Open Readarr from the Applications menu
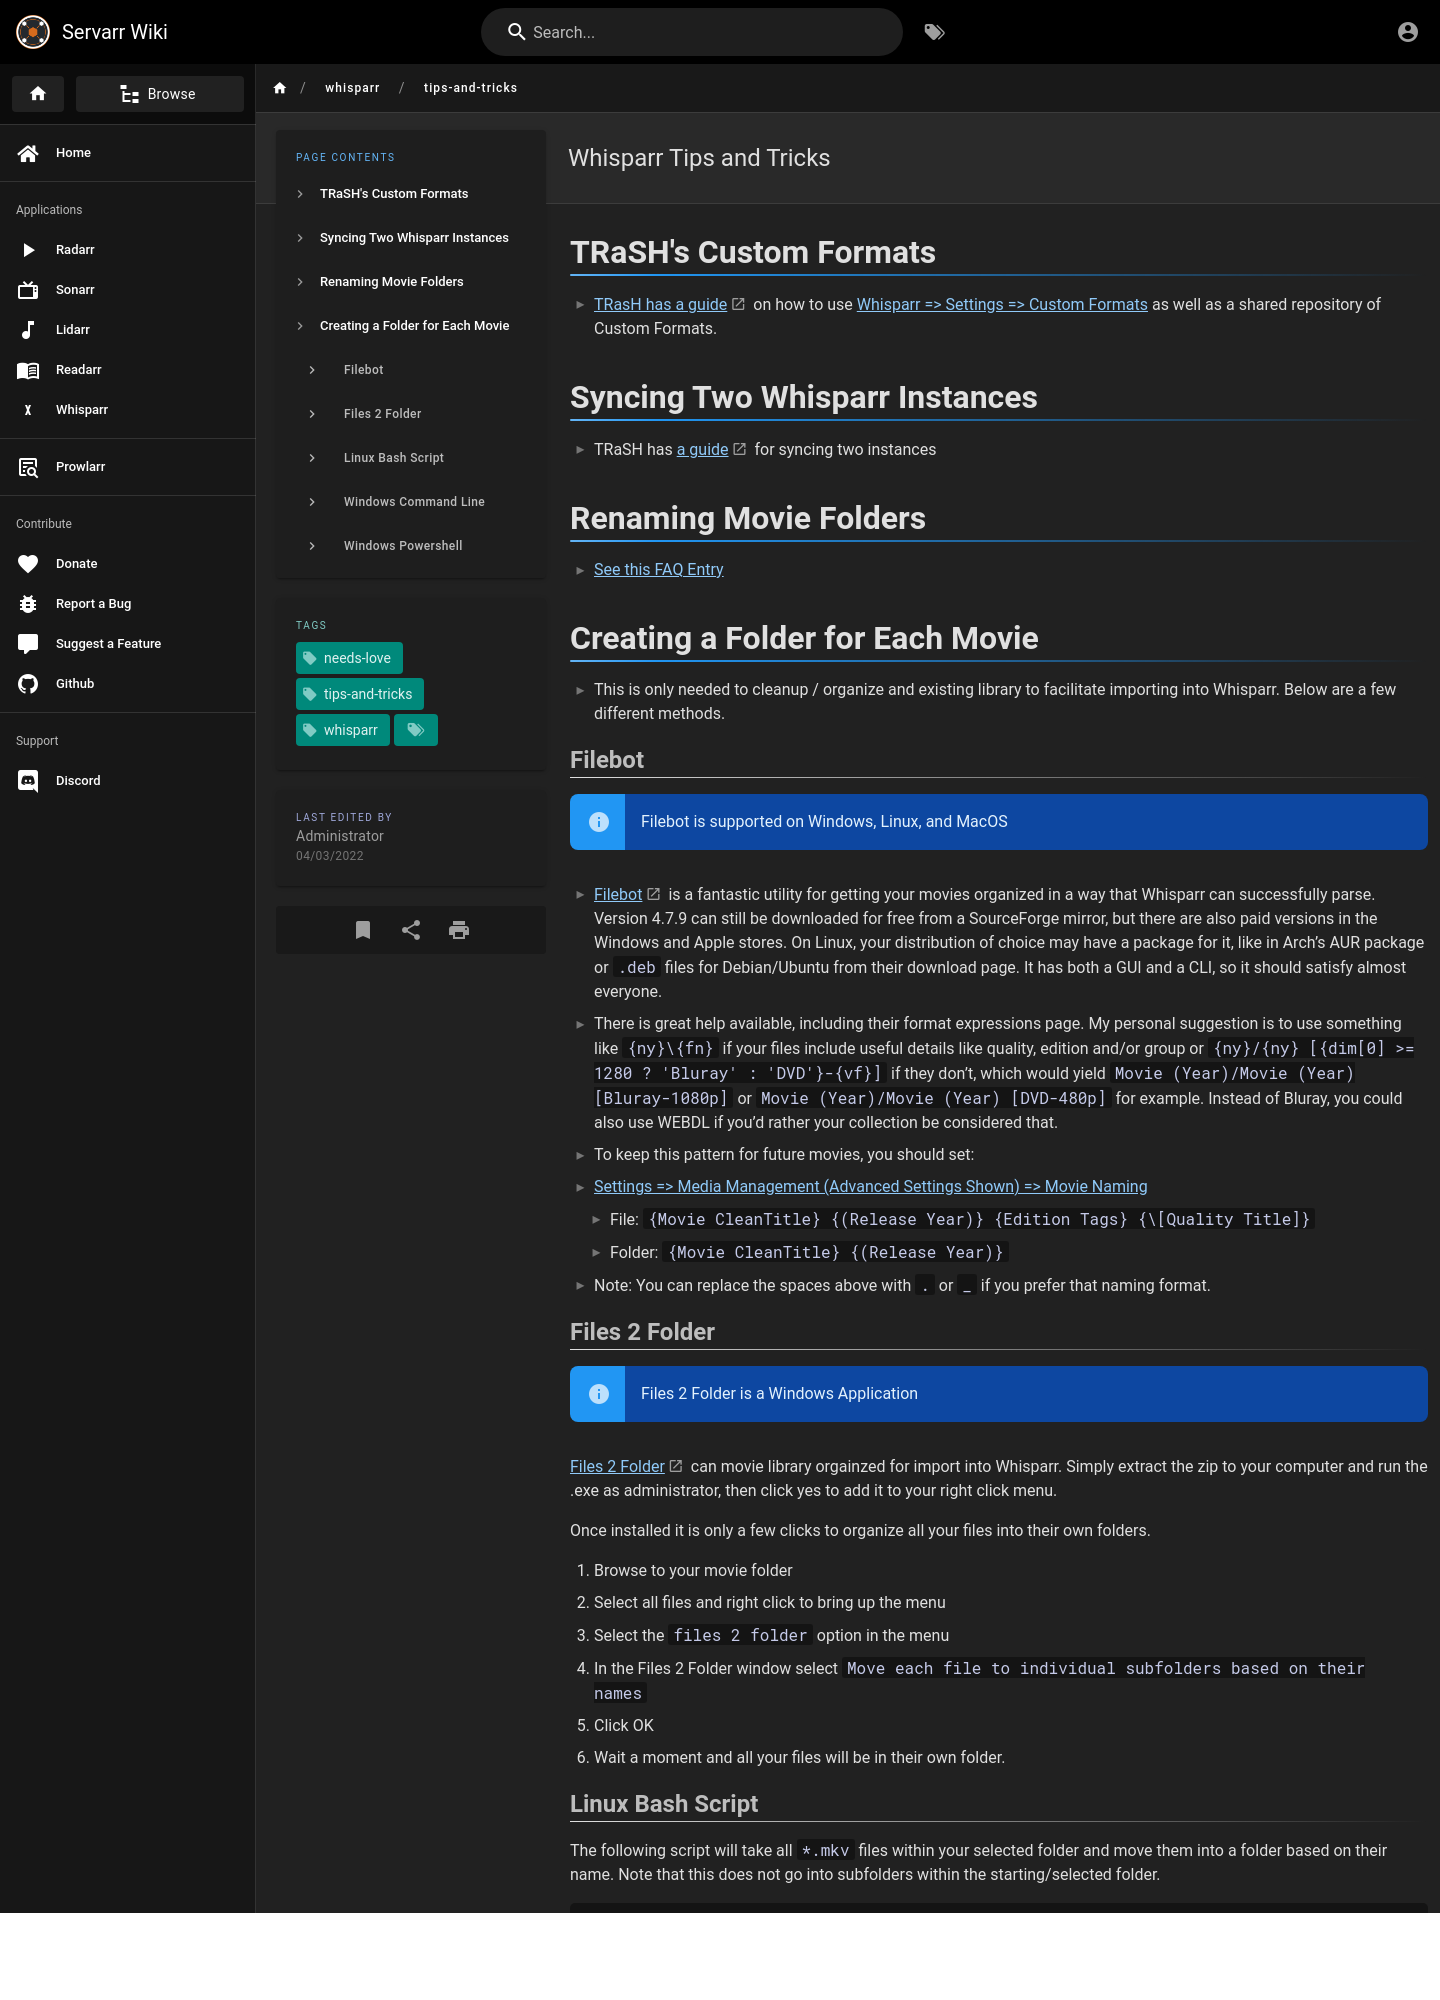Viewport: 1440px width, 2000px height. click(x=128, y=370)
